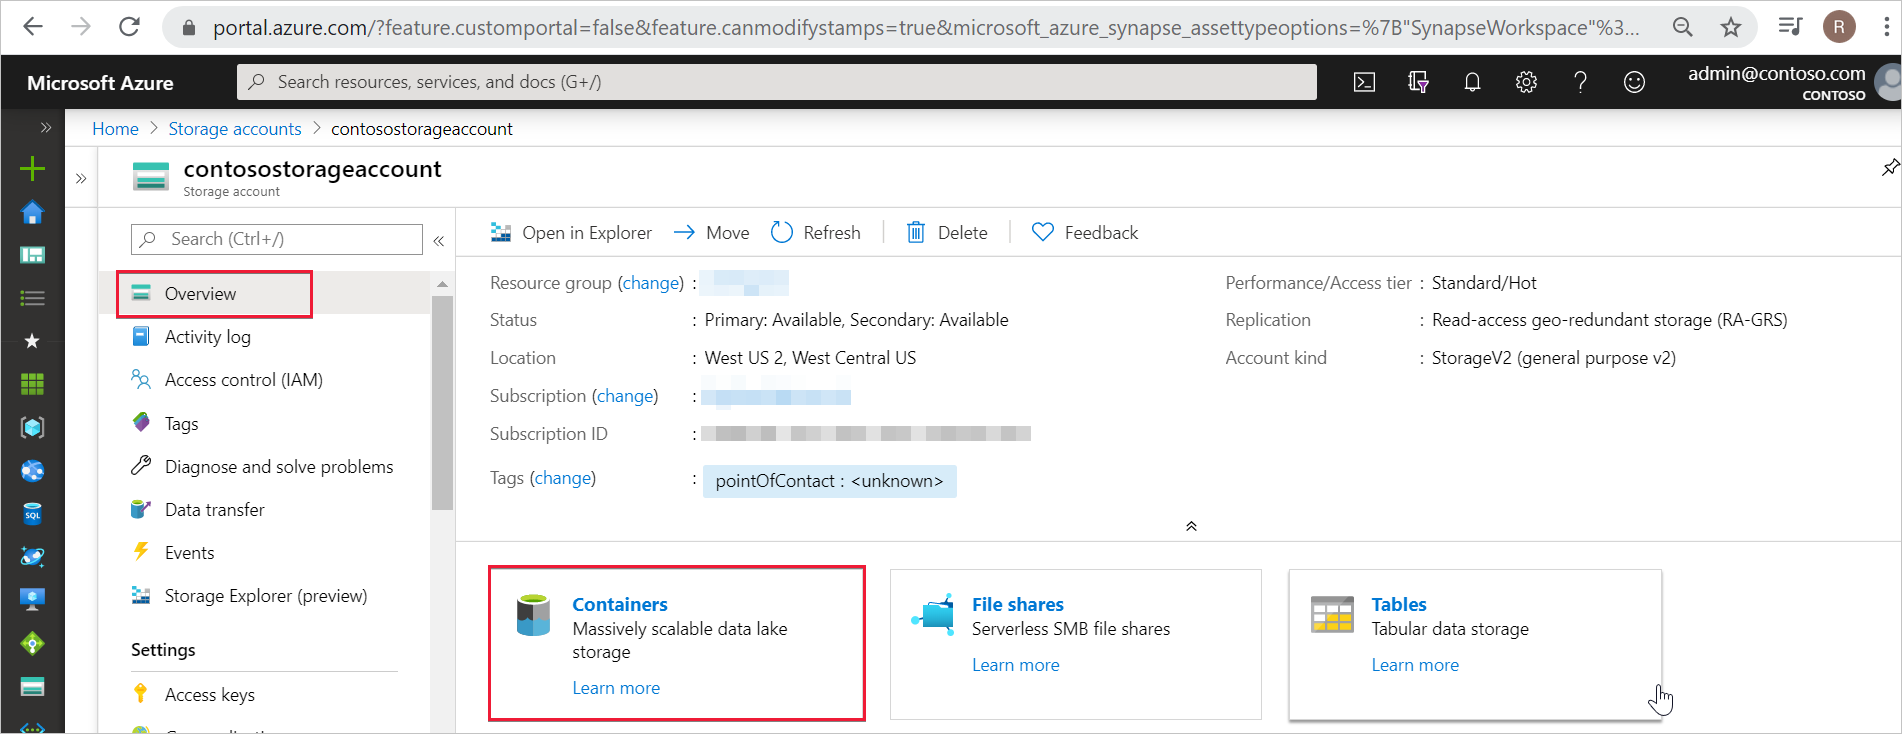Expand the left rail double chevron
Viewport: 1902px width, 734px height.
coord(45,128)
